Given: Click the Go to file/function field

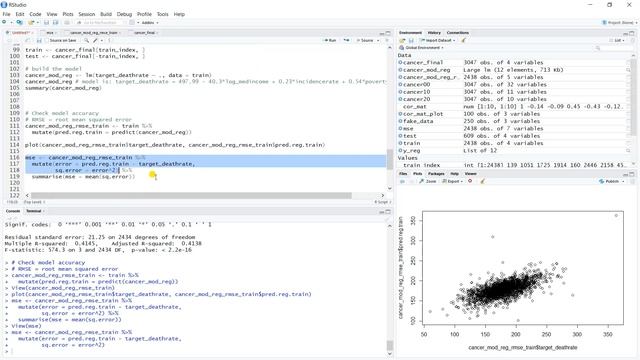Looking at the screenshot, I should [x=101, y=22].
